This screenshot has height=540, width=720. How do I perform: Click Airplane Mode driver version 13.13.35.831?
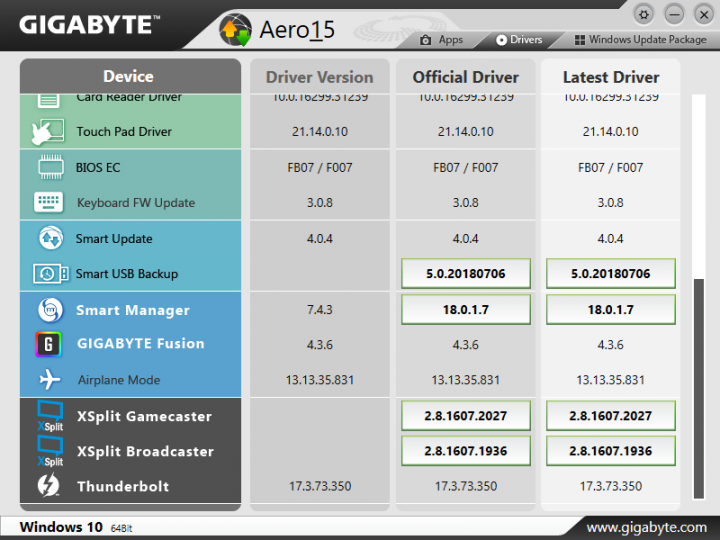[x=320, y=380]
